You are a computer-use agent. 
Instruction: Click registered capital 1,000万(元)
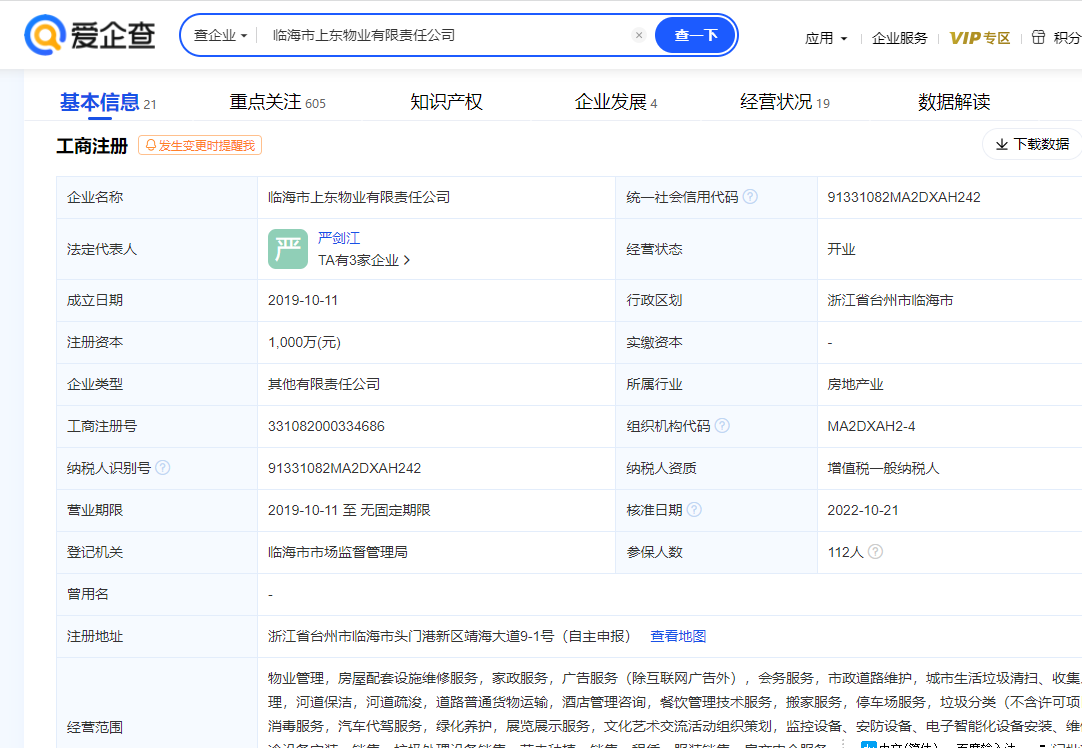click(x=304, y=342)
